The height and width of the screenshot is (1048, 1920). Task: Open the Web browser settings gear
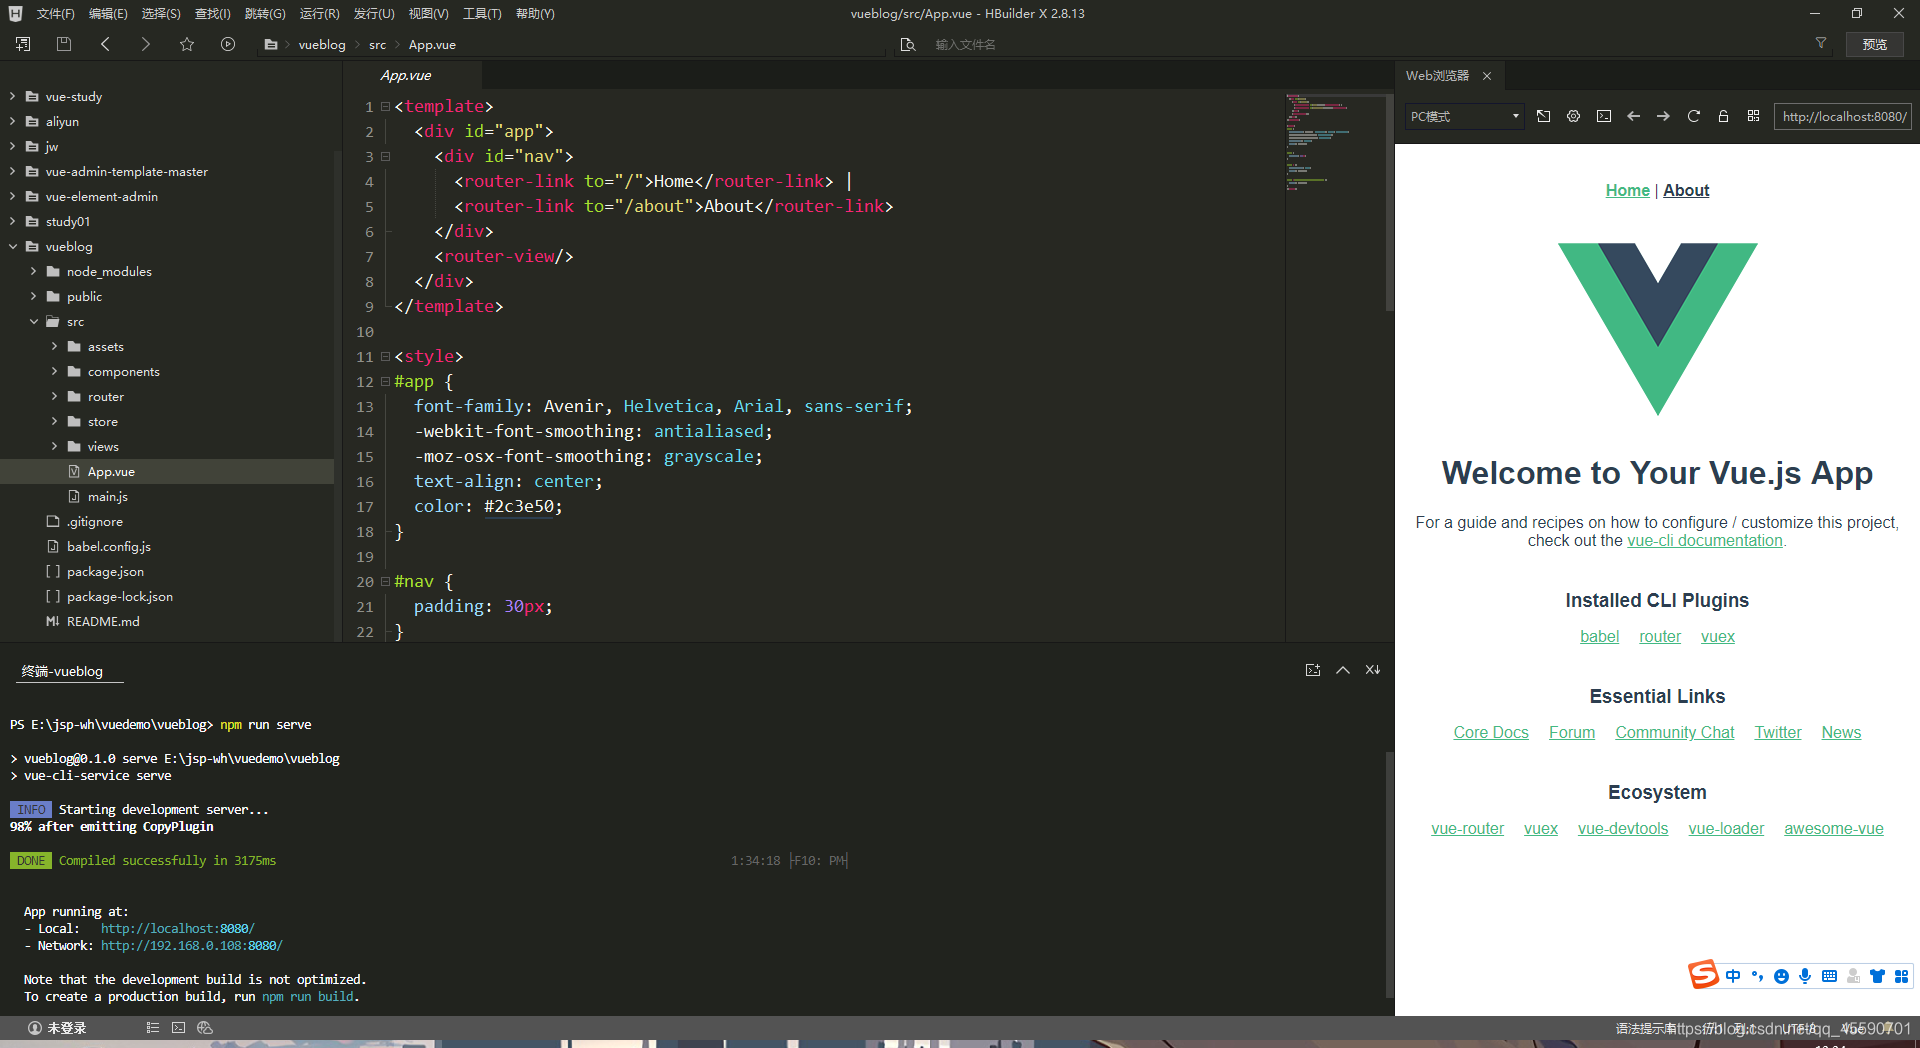tap(1573, 116)
